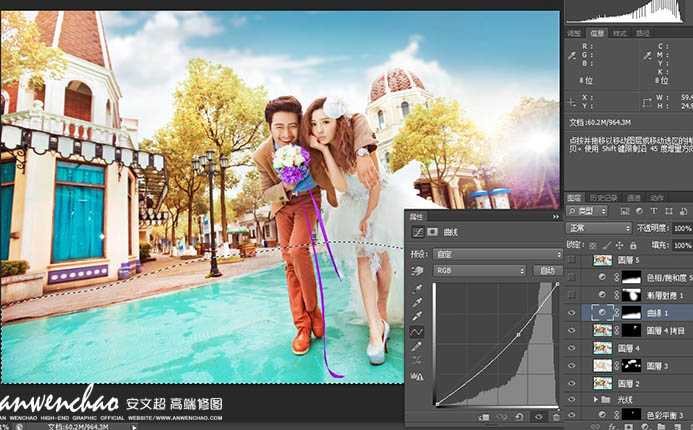Delete the adjustment layer via trash icon

coord(555,417)
